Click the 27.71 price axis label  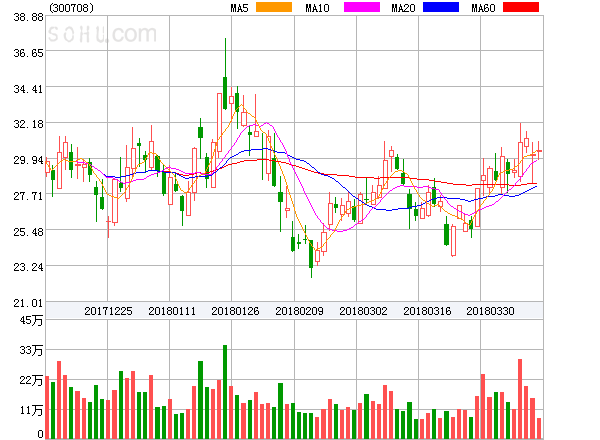pyautogui.click(x=28, y=196)
